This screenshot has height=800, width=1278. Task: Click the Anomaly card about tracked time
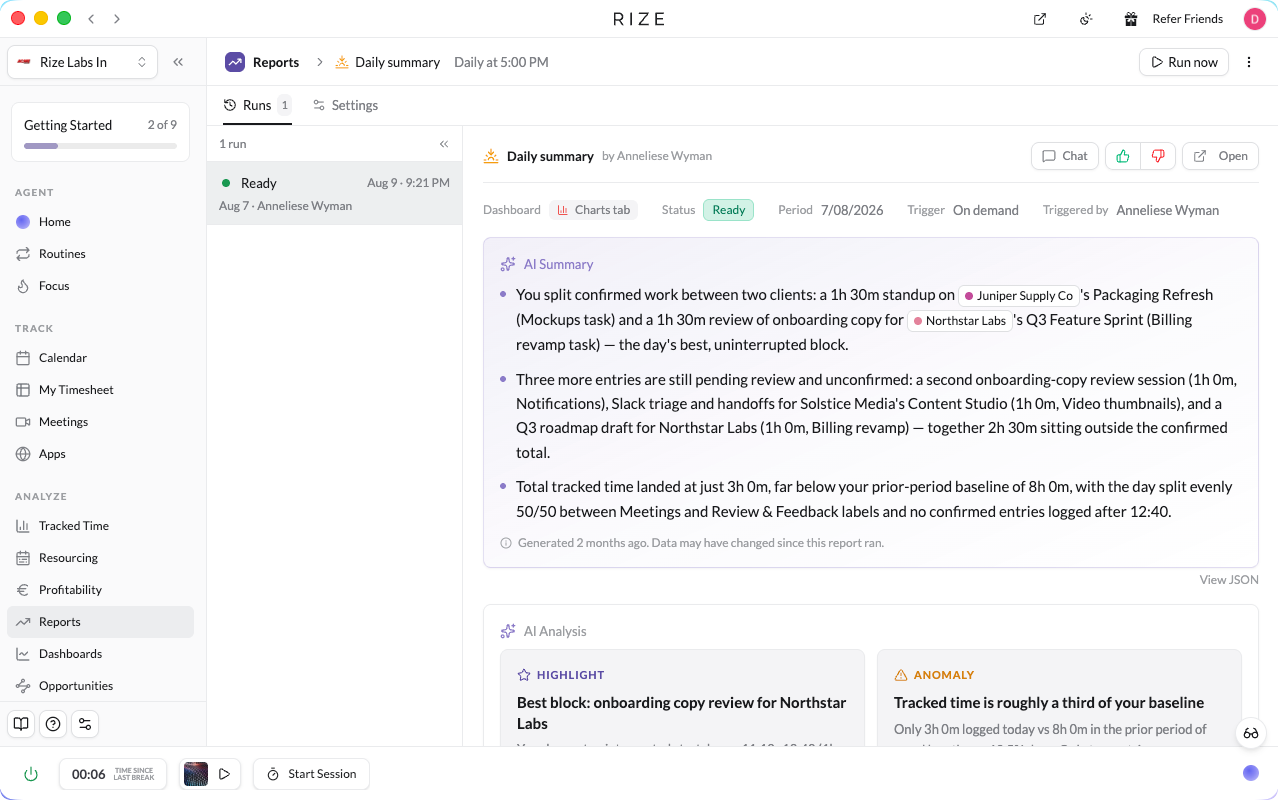coord(1059,698)
